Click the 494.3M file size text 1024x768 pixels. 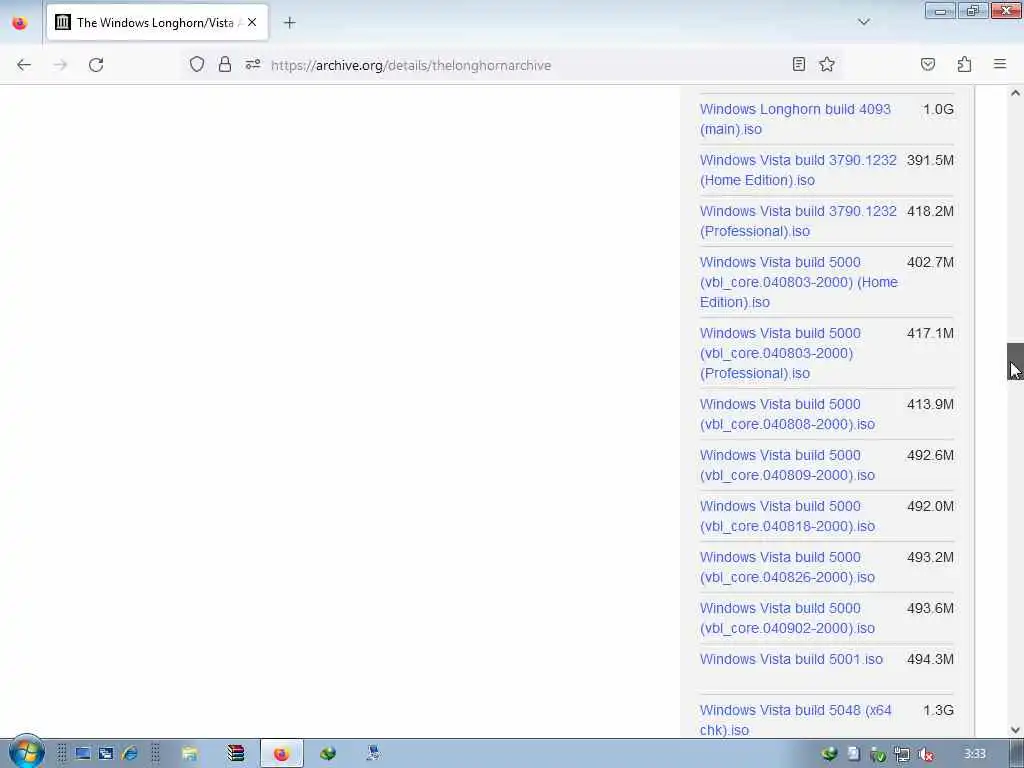(x=930, y=659)
